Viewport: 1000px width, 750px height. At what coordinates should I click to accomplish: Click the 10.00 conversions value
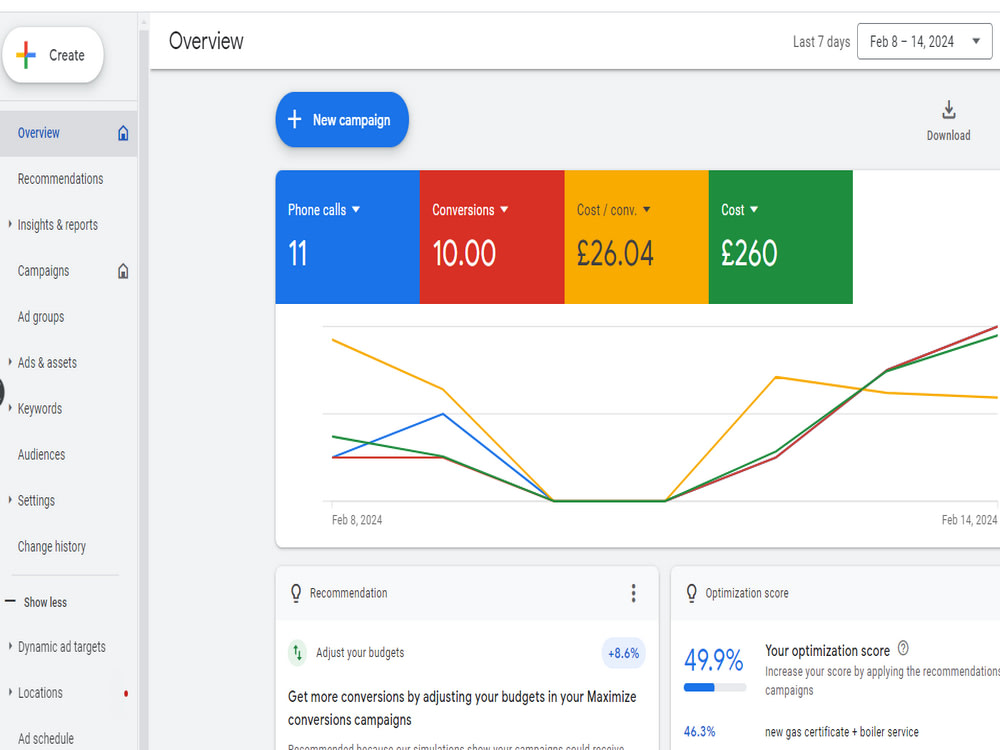pos(464,253)
